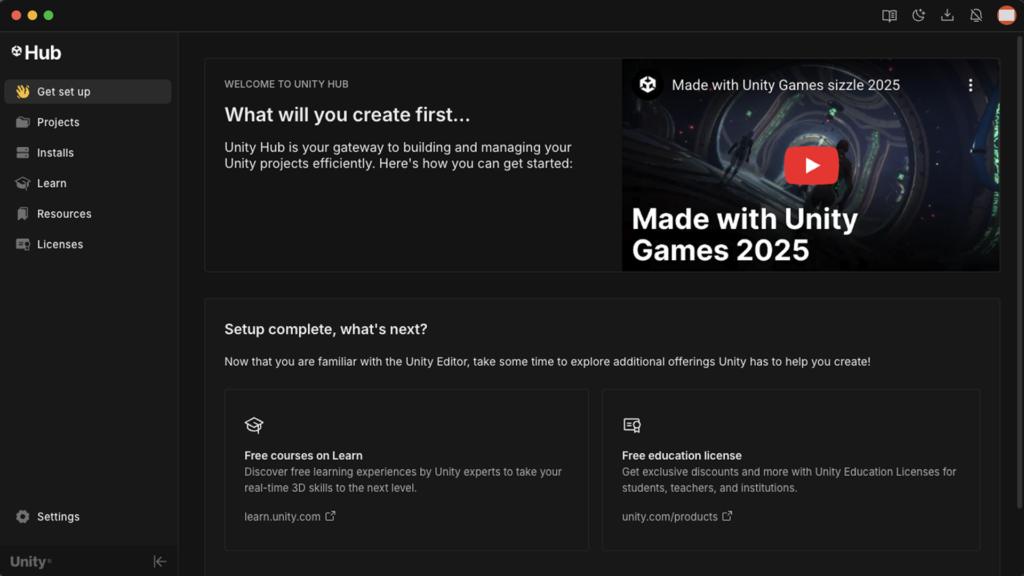Collapse the sidebar using the arrow icon
Image resolution: width=1024 pixels, height=576 pixels.
coord(159,562)
